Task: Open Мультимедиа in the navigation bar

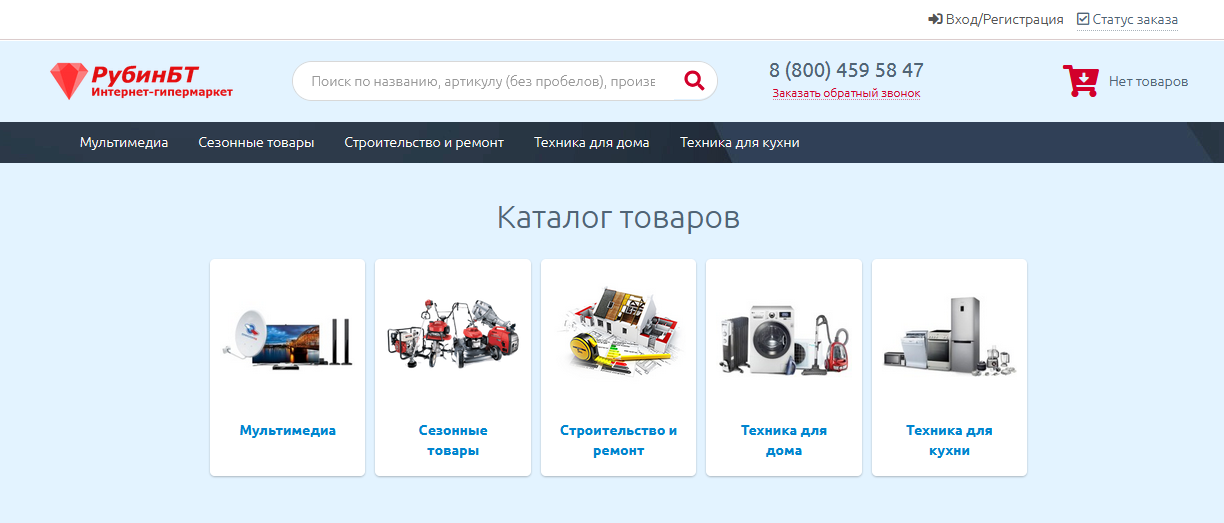Action: point(124,142)
